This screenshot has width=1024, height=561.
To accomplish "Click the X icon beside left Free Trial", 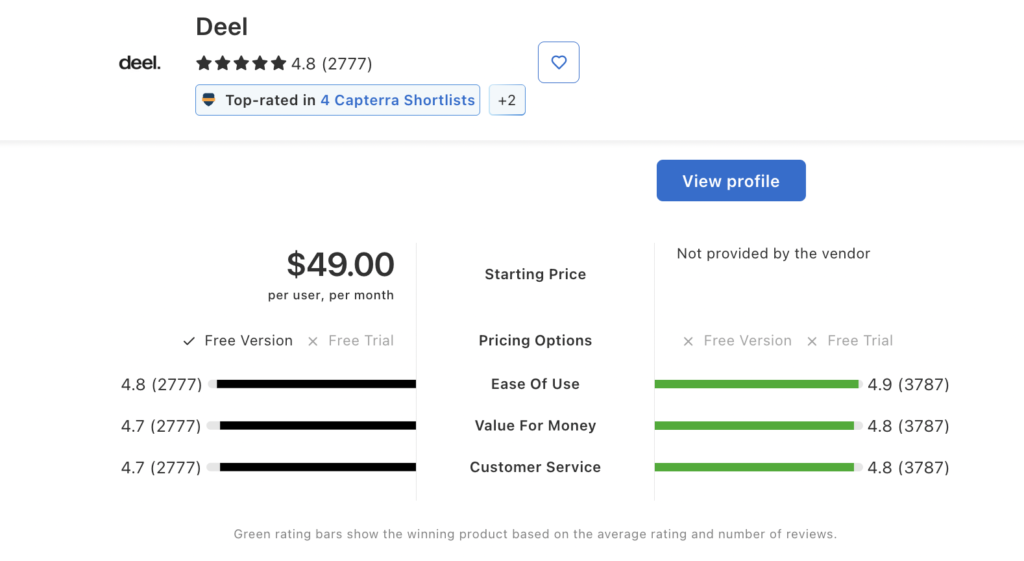I will point(313,341).
